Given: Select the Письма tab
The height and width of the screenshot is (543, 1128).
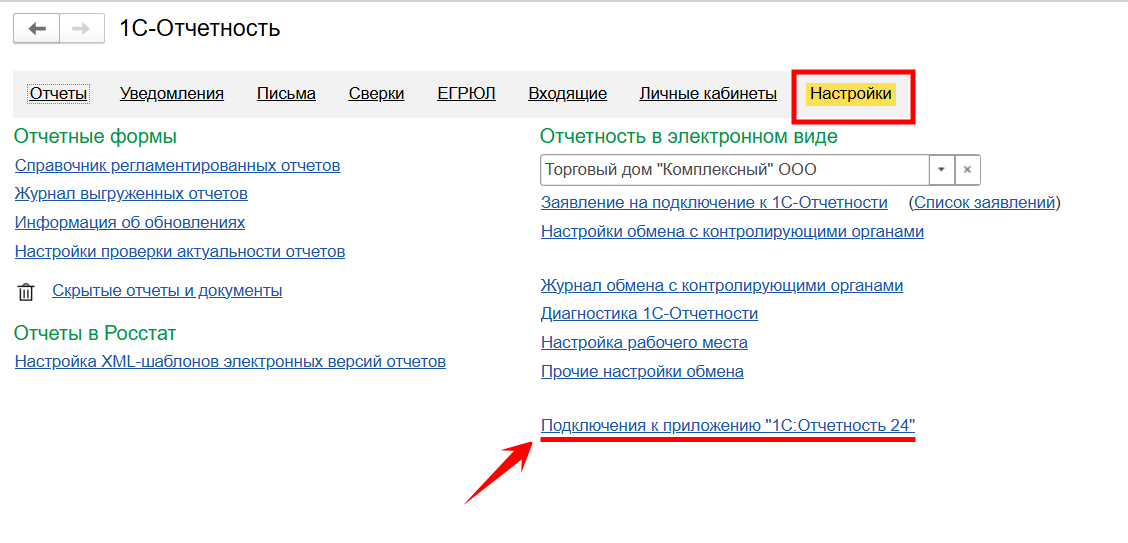Looking at the screenshot, I should click(x=286, y=93).
